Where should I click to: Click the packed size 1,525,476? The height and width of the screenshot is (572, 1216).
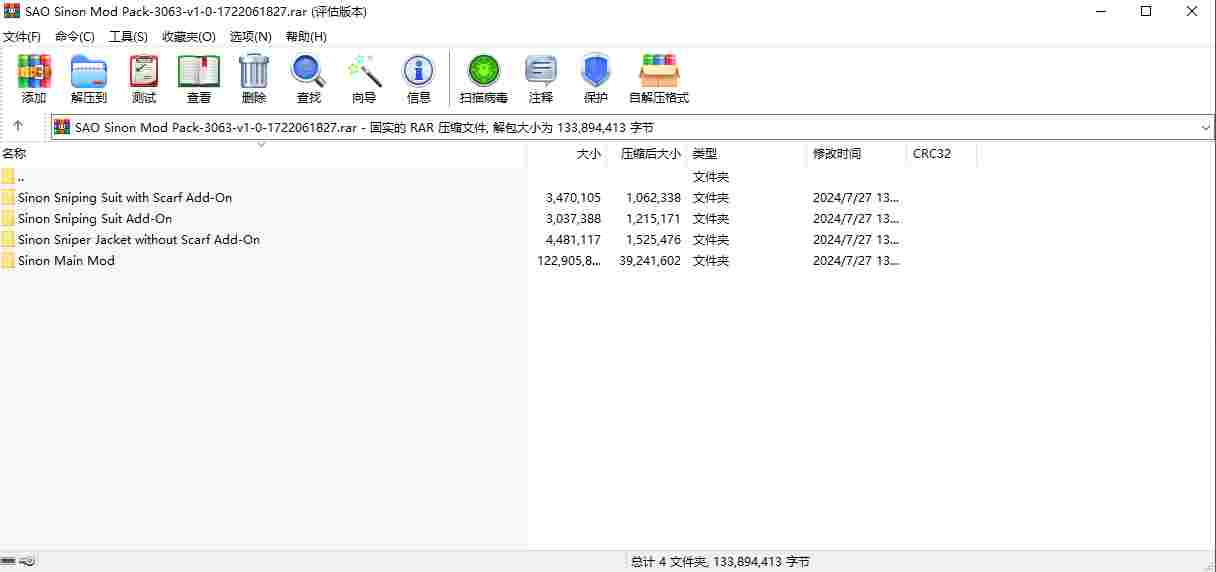point(654,240)
